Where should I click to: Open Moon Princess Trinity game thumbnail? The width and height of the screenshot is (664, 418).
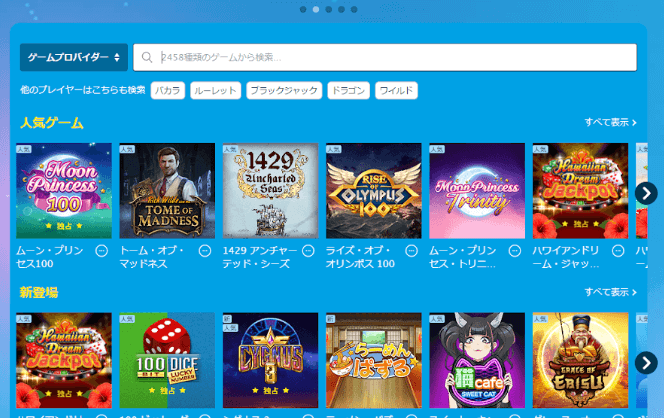[477, 191]
